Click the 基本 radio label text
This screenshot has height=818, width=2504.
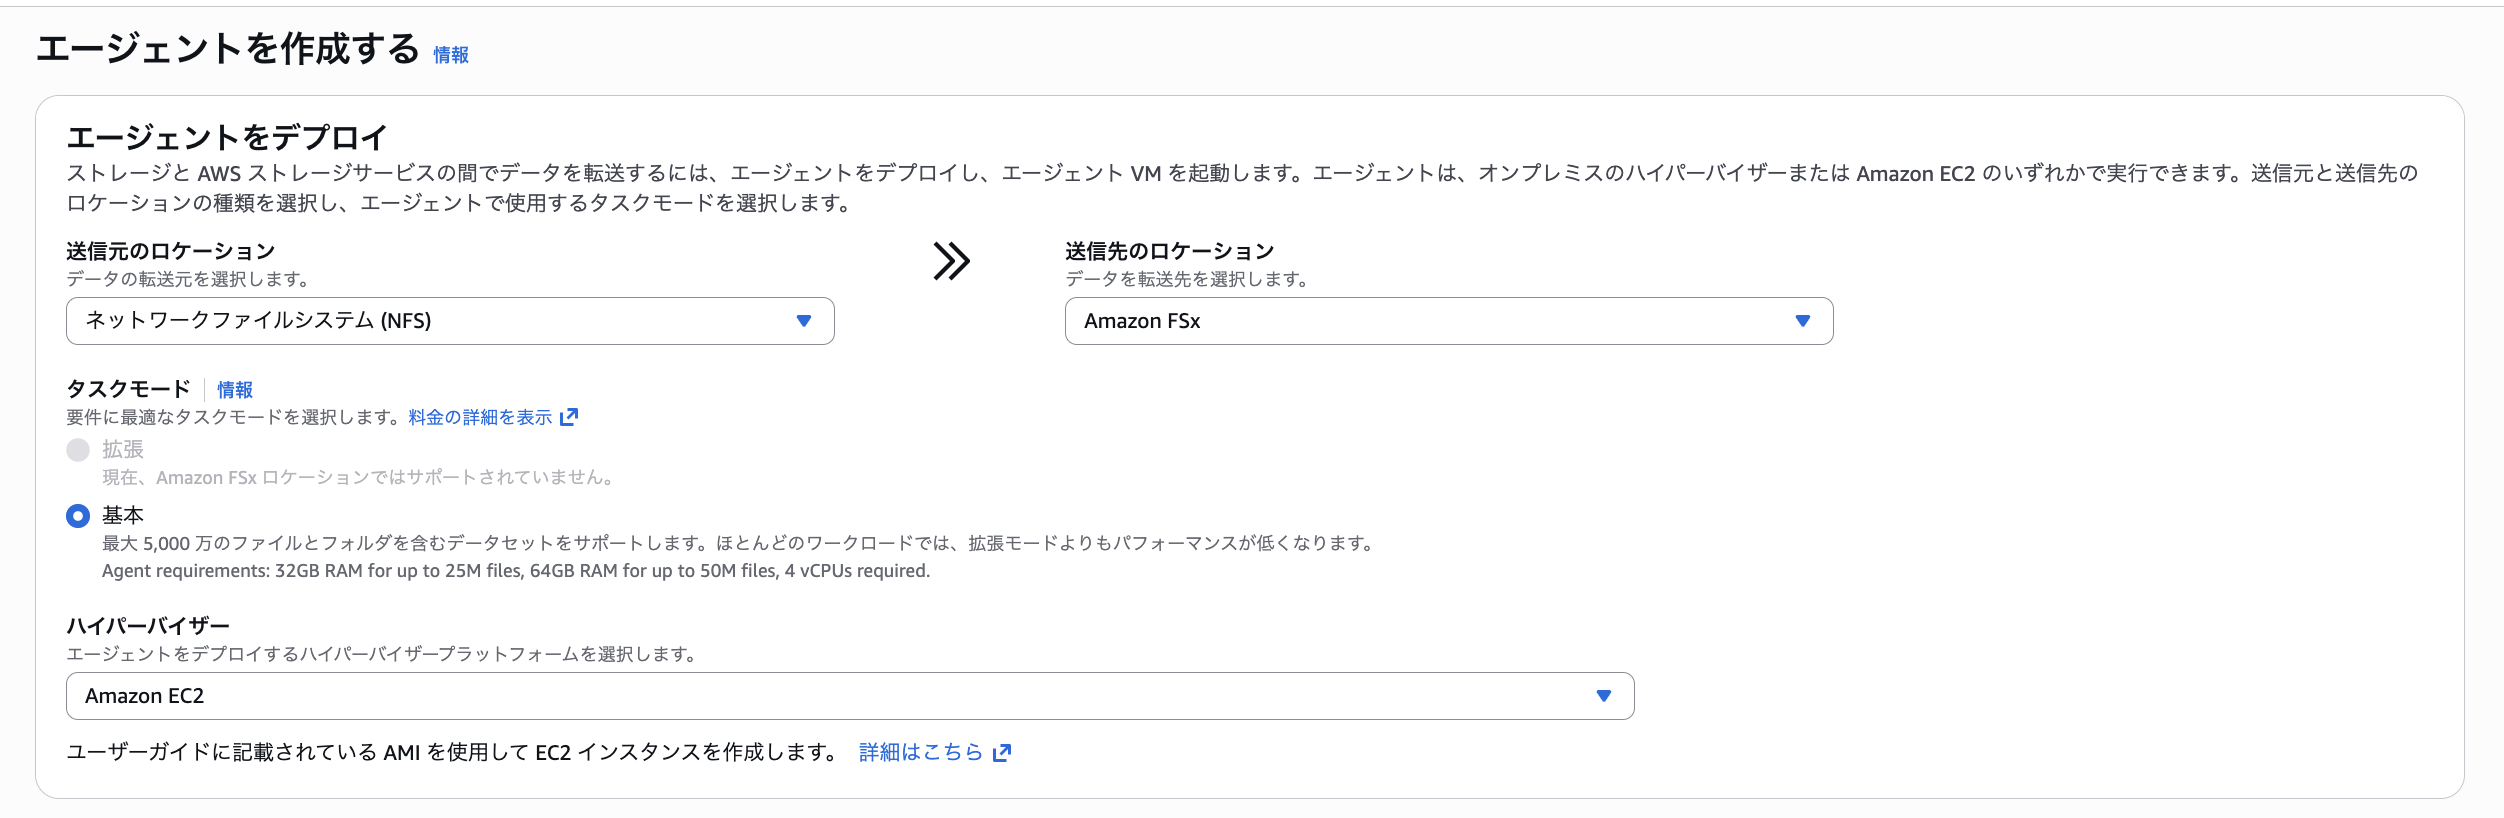pos(123,515)
